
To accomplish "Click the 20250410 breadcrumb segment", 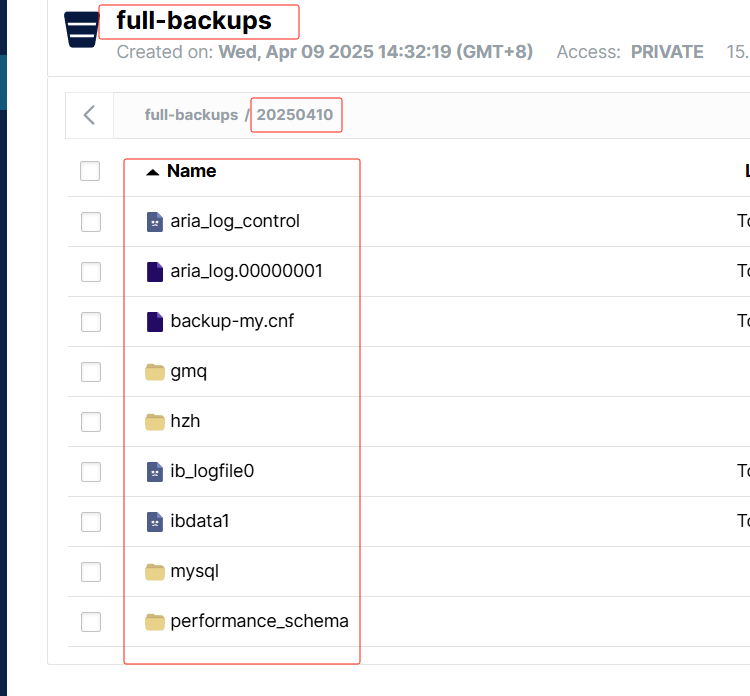I will (x=295, y=115).
